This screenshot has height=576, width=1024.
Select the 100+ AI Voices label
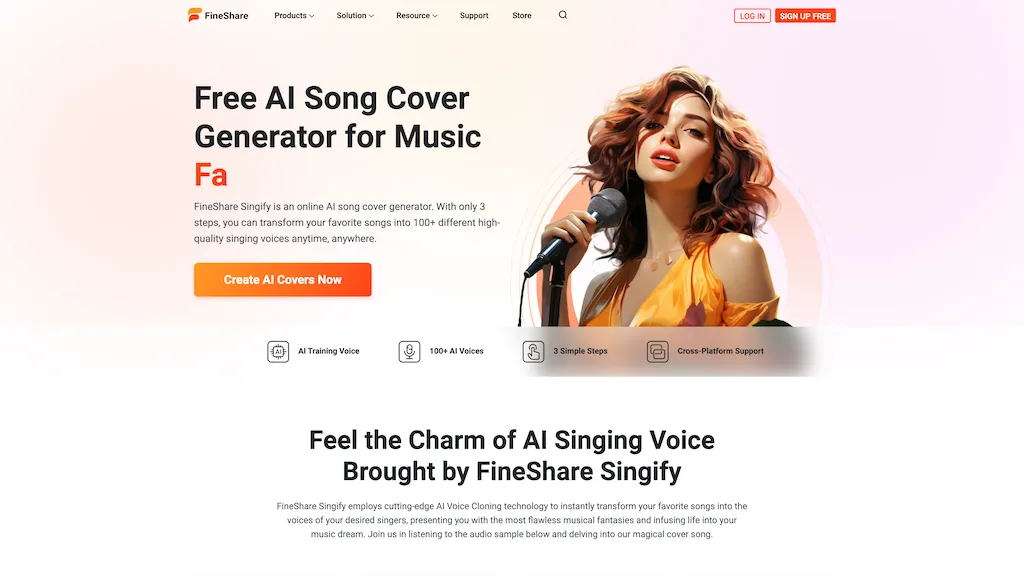[x=456, y=351]
